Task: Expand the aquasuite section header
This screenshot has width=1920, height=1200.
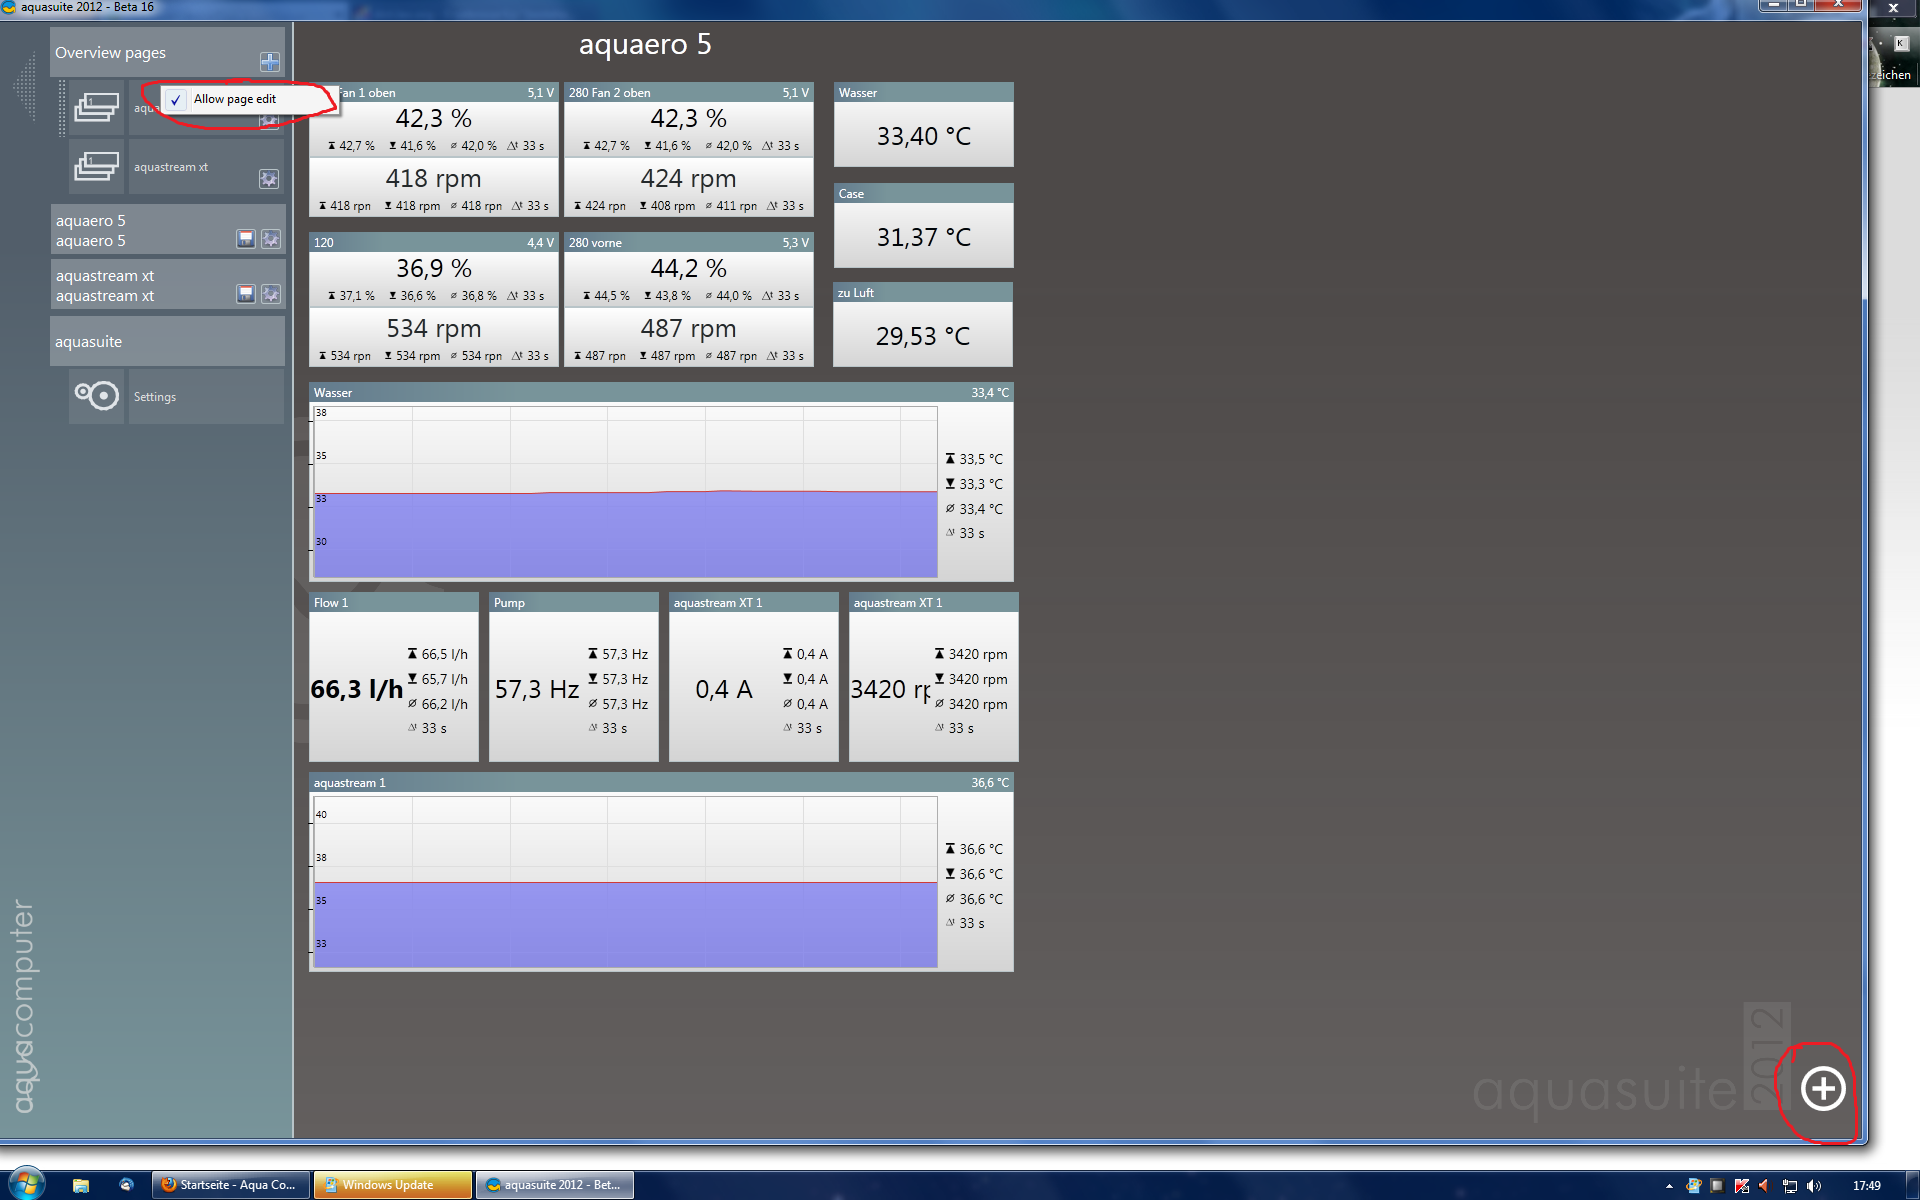Action: tap(167, 341)
